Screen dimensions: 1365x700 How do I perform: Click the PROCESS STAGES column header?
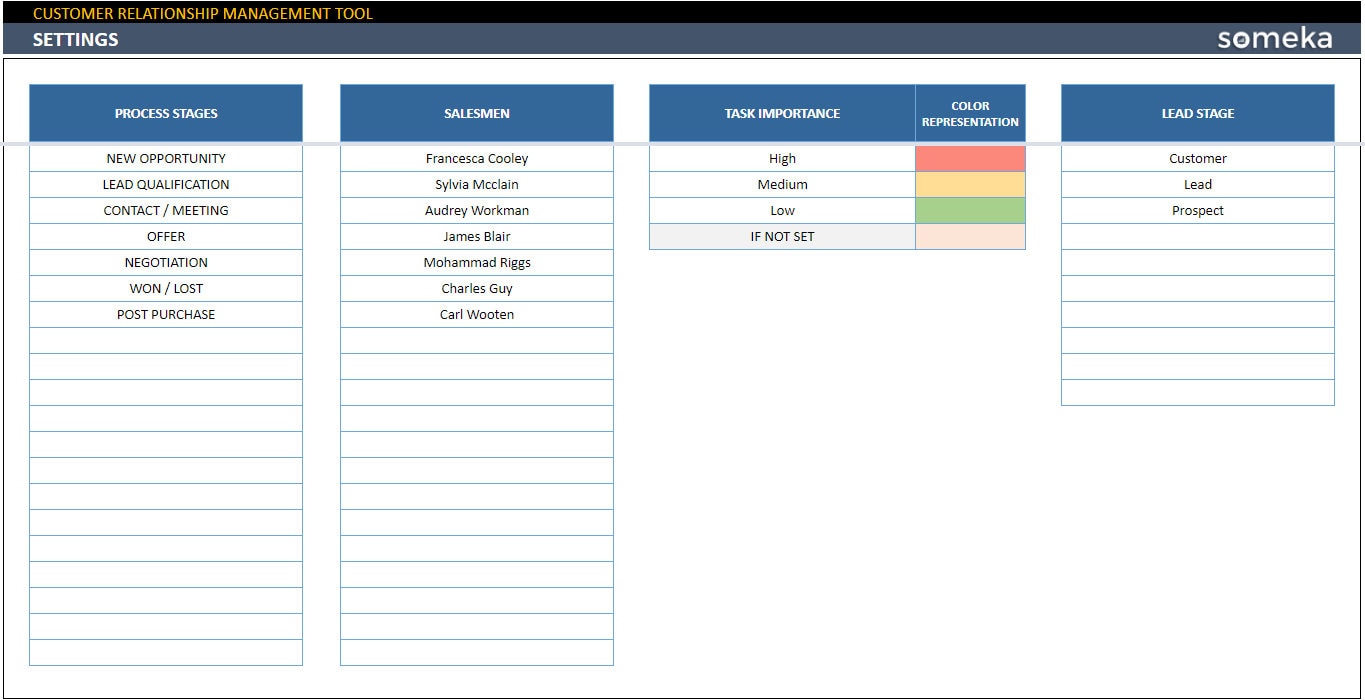[165, 113]
